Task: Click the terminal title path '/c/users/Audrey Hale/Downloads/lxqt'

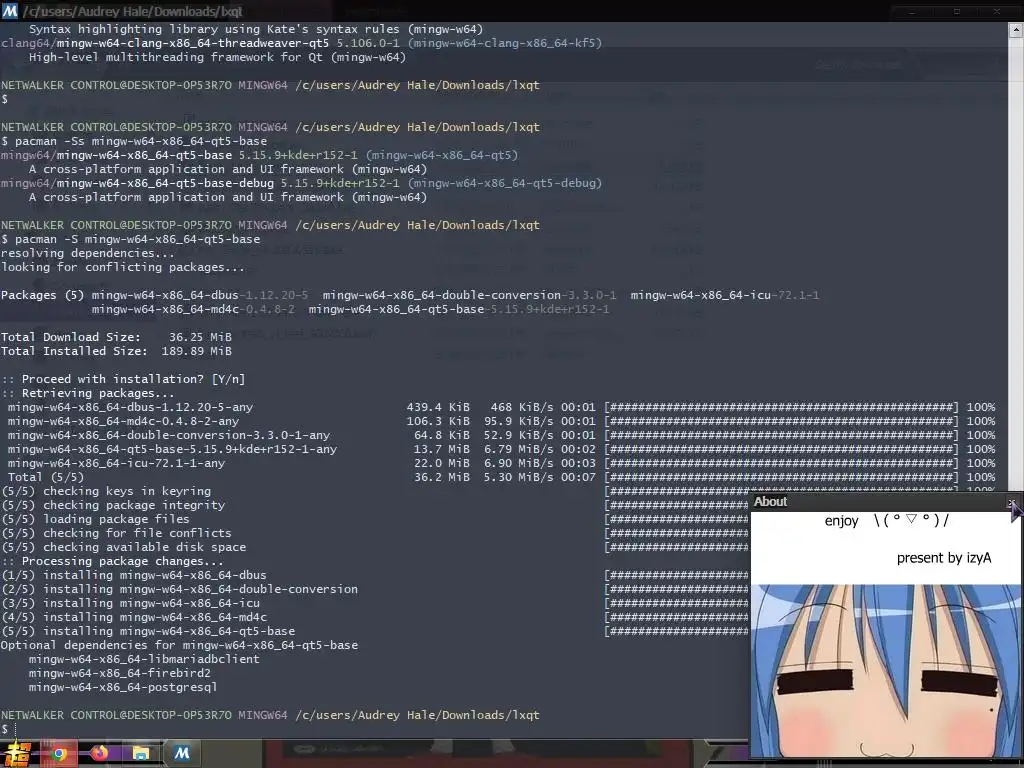Action: click(133, 11)
